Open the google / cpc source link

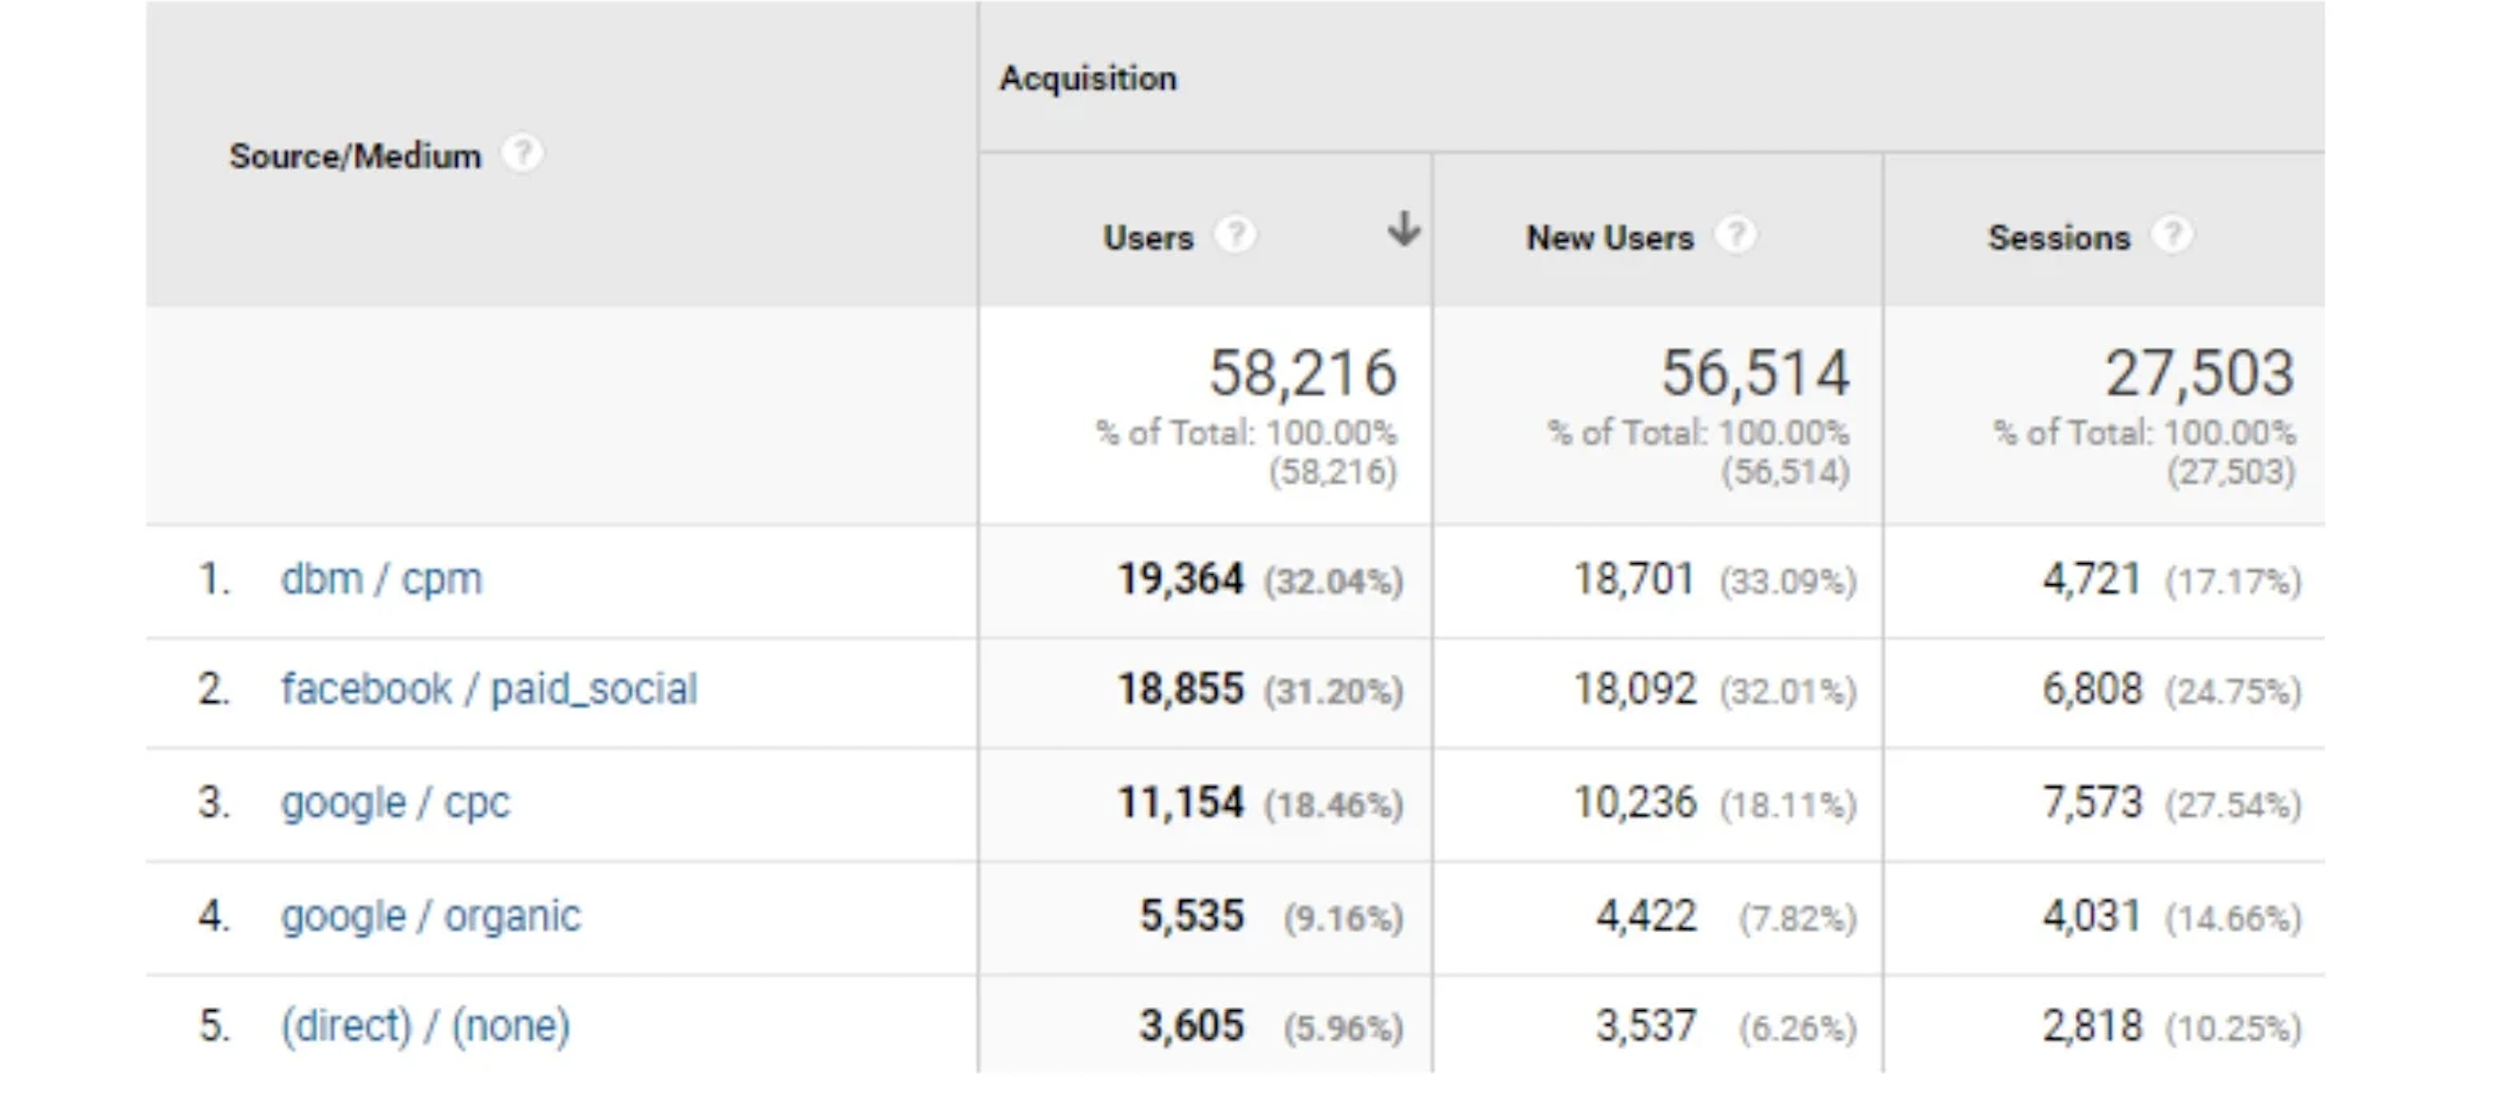click(395, 802)
